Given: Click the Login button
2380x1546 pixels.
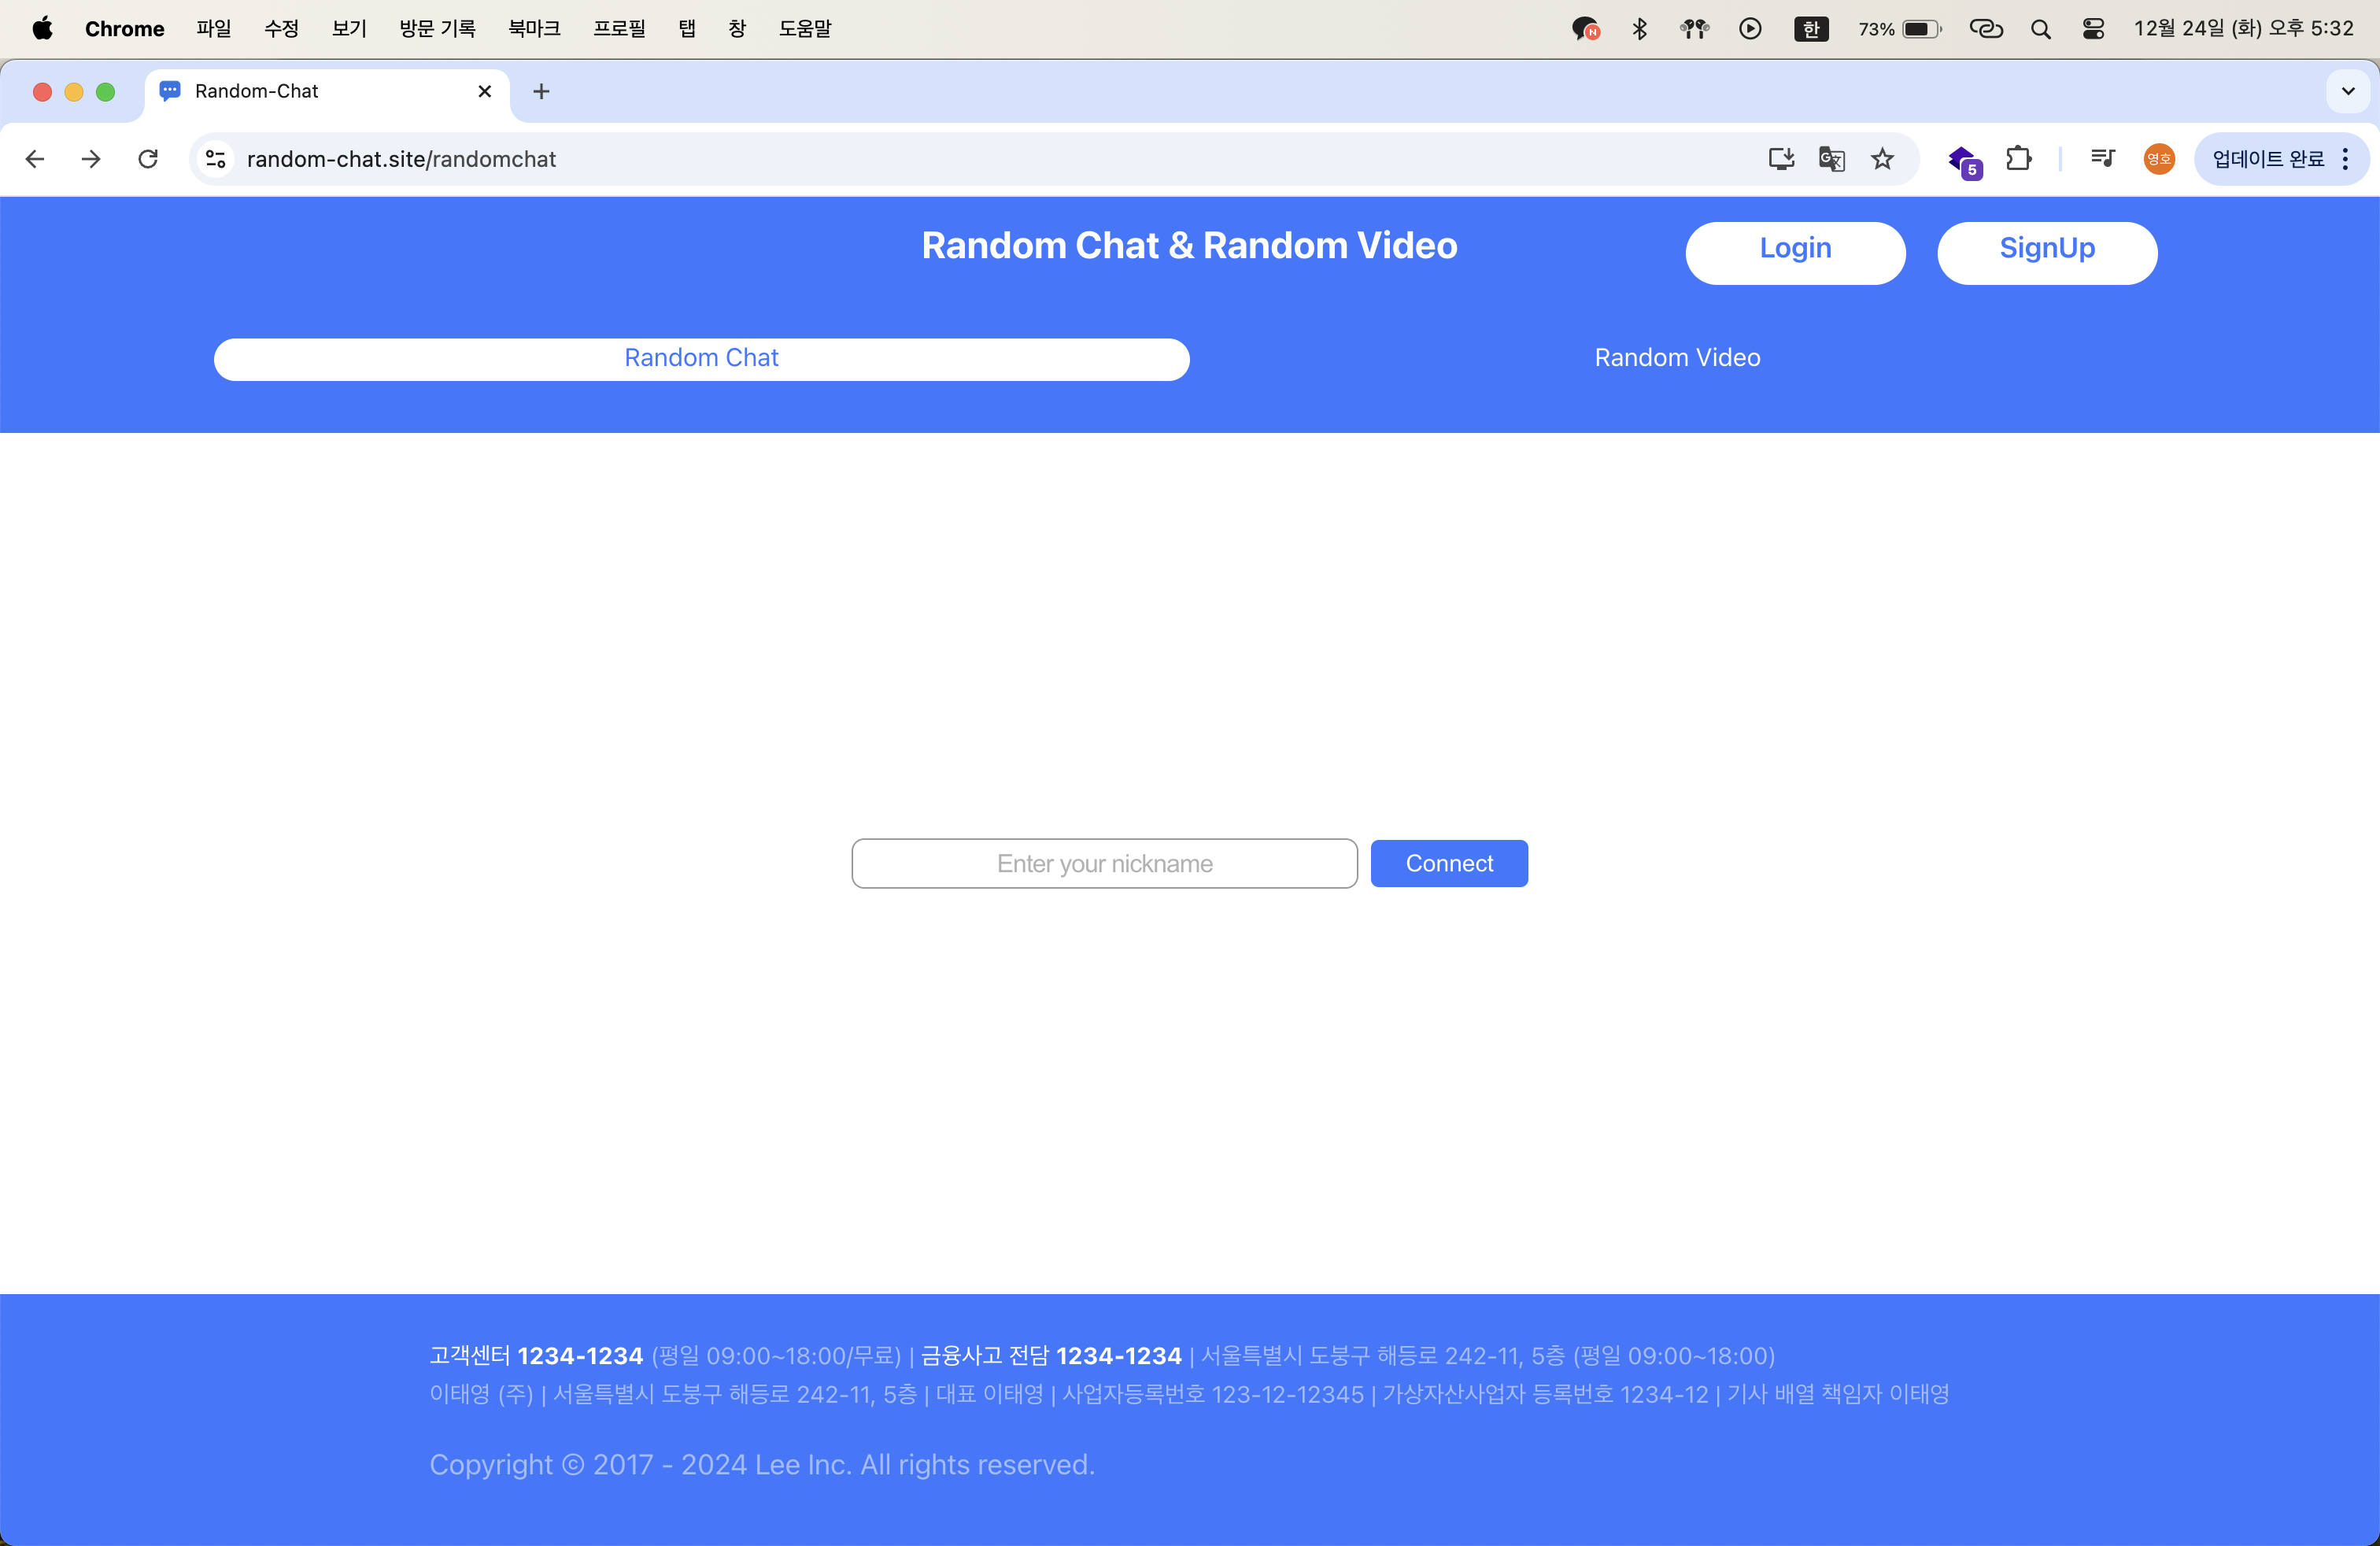Looking at the screenshot, I should [1795, 253].
